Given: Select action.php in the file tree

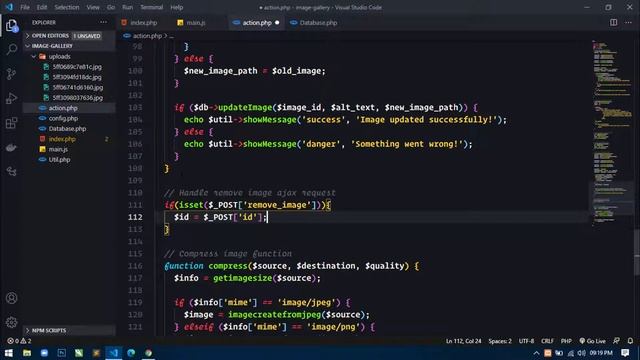Looking at the screenshot, I should click(x=63, y=108).
